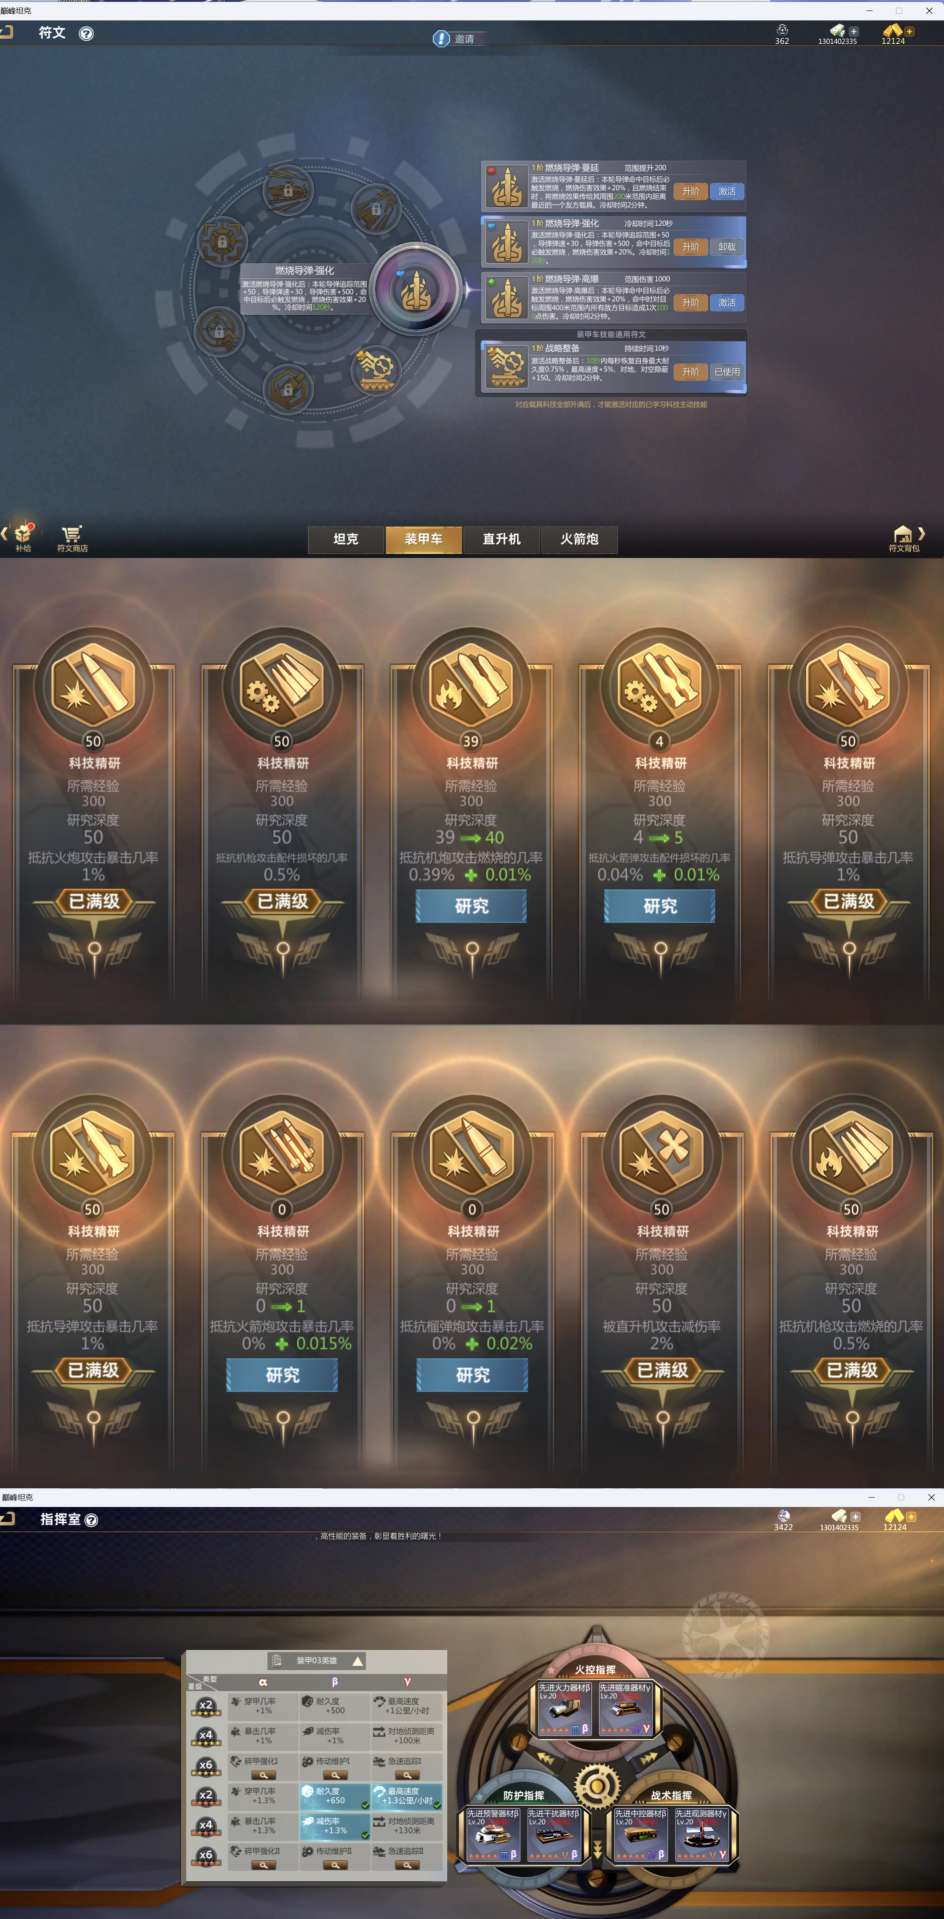Open the 符文商店 shopping cart icon
The height and width of the screenshot is (1919, 944).
pos(71,536)
